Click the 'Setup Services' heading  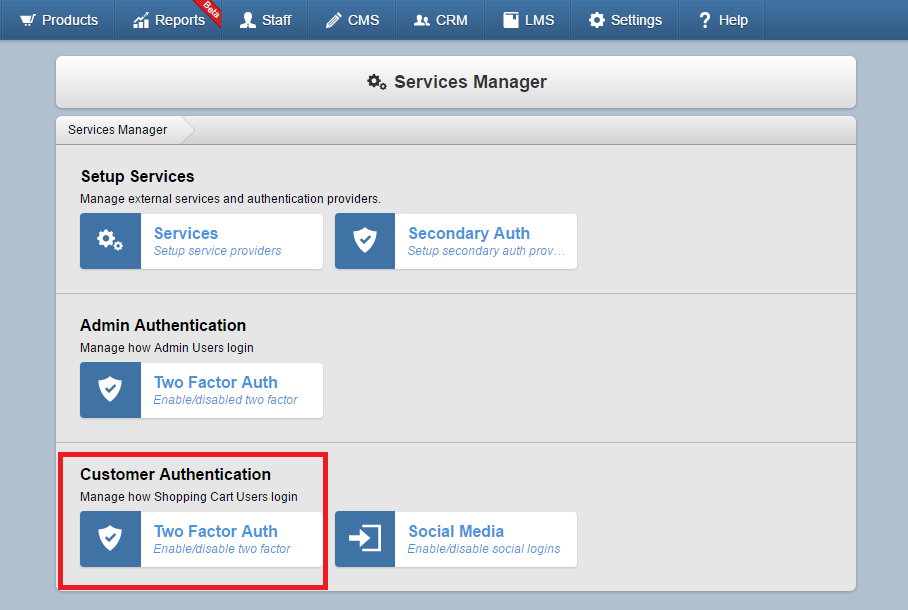click(x=137, y=176)
